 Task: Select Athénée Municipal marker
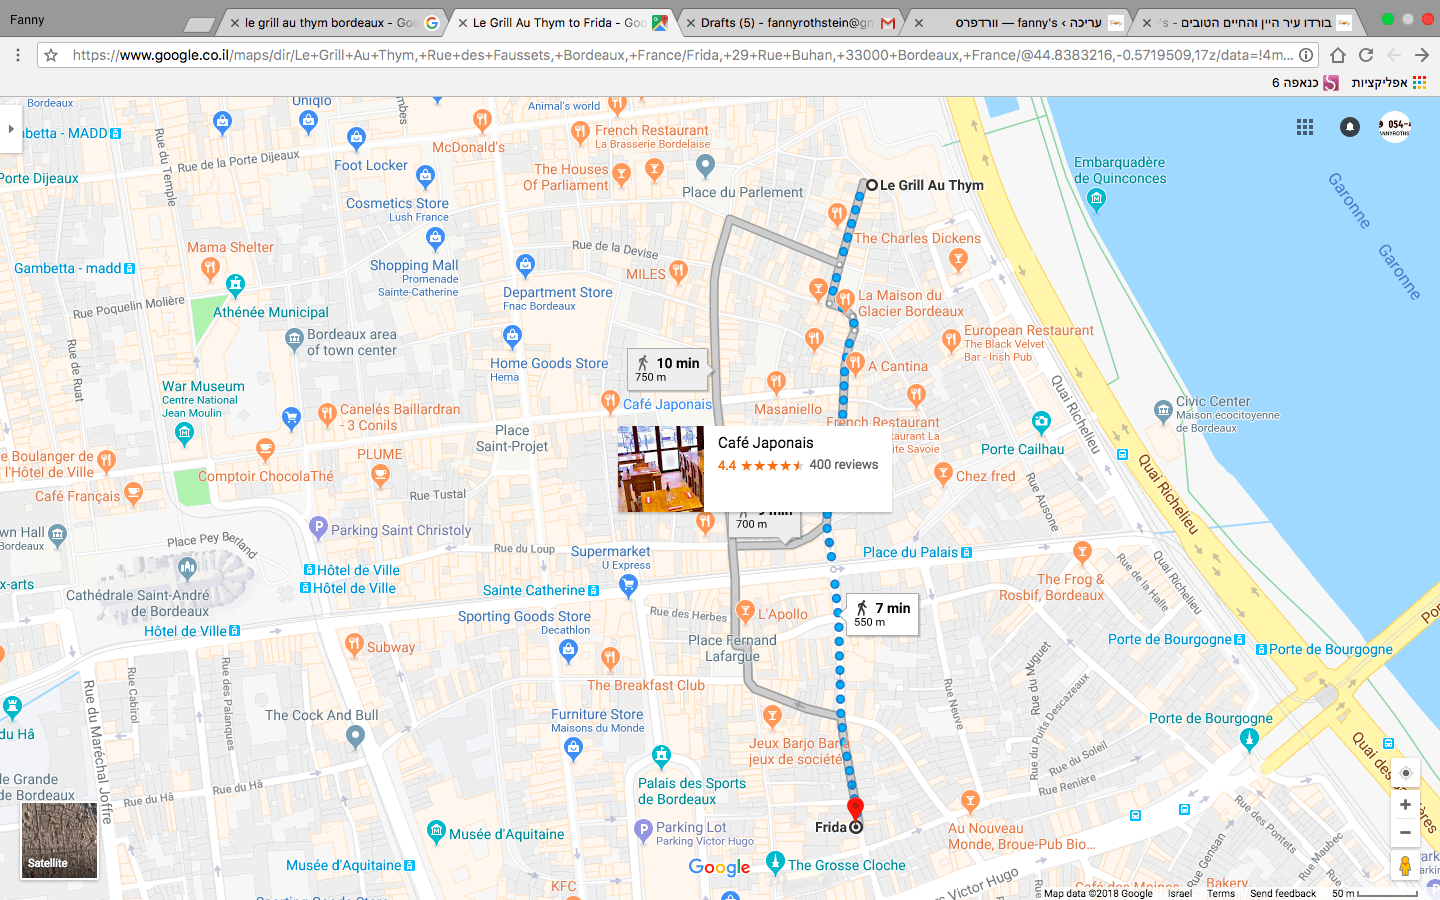click(x=235, y=285)
